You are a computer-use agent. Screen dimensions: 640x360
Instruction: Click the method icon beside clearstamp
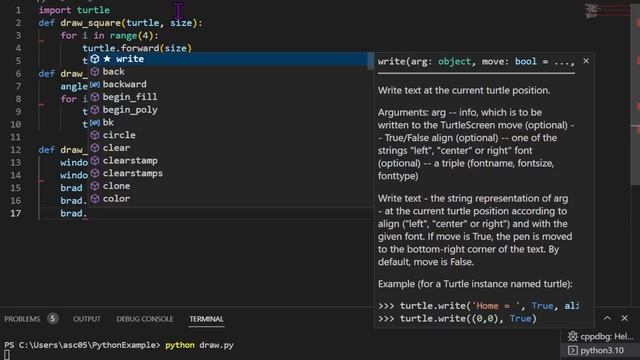point(95,160)
